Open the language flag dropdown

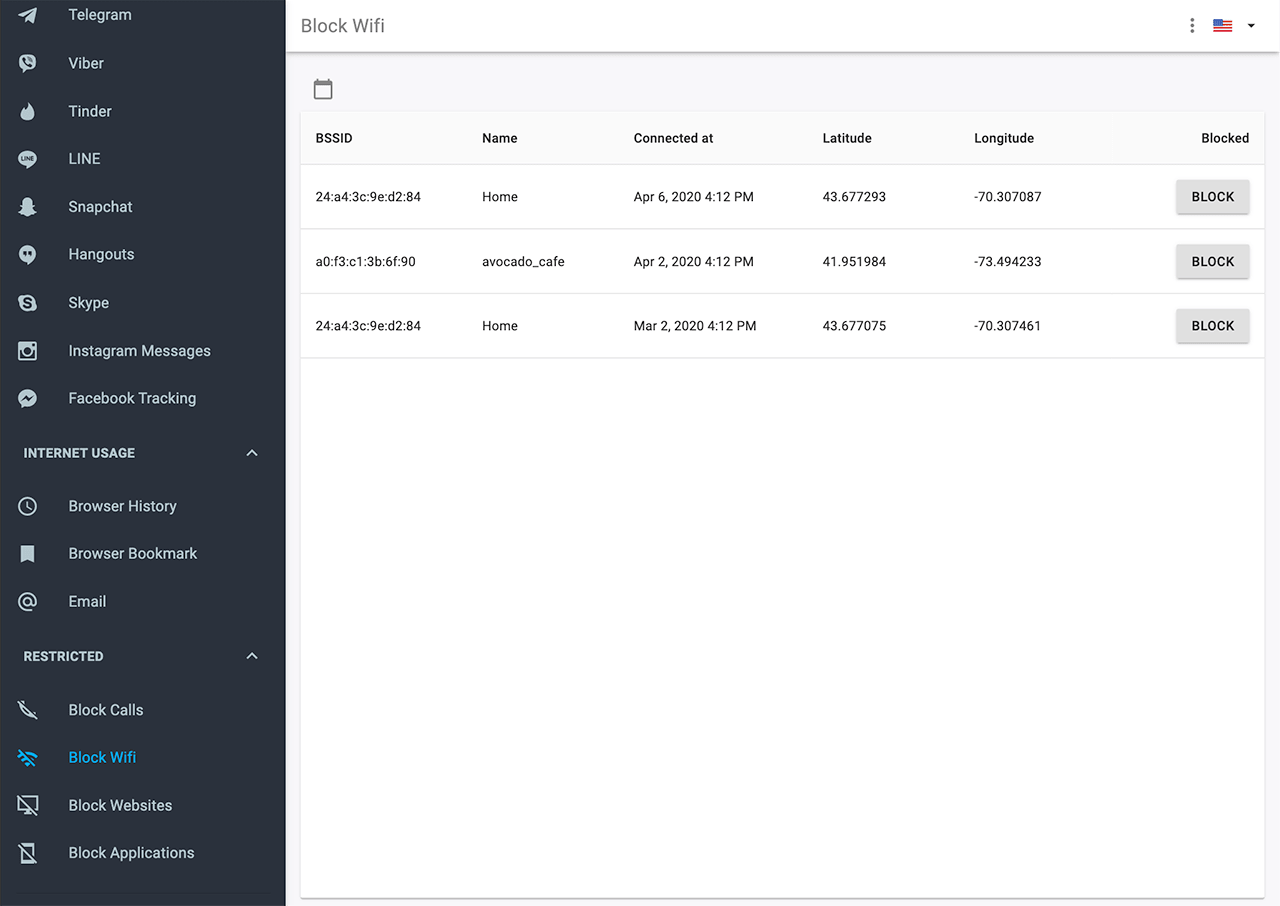point(1233,26)
